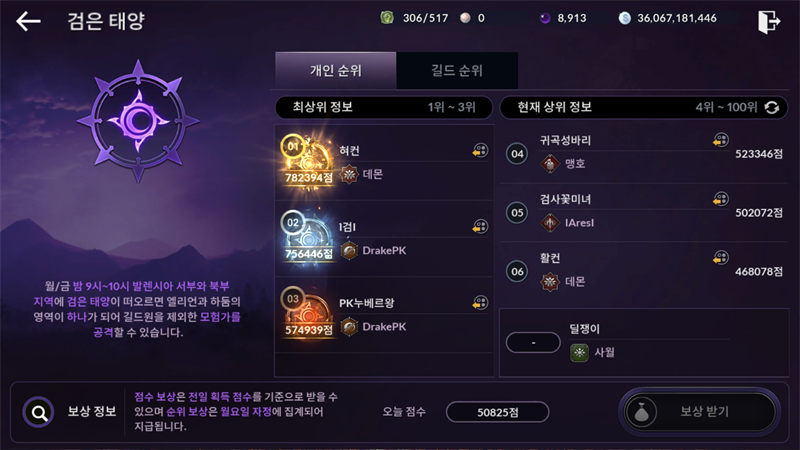View profile icon for PK누베르왕

[x=480, y=303]
